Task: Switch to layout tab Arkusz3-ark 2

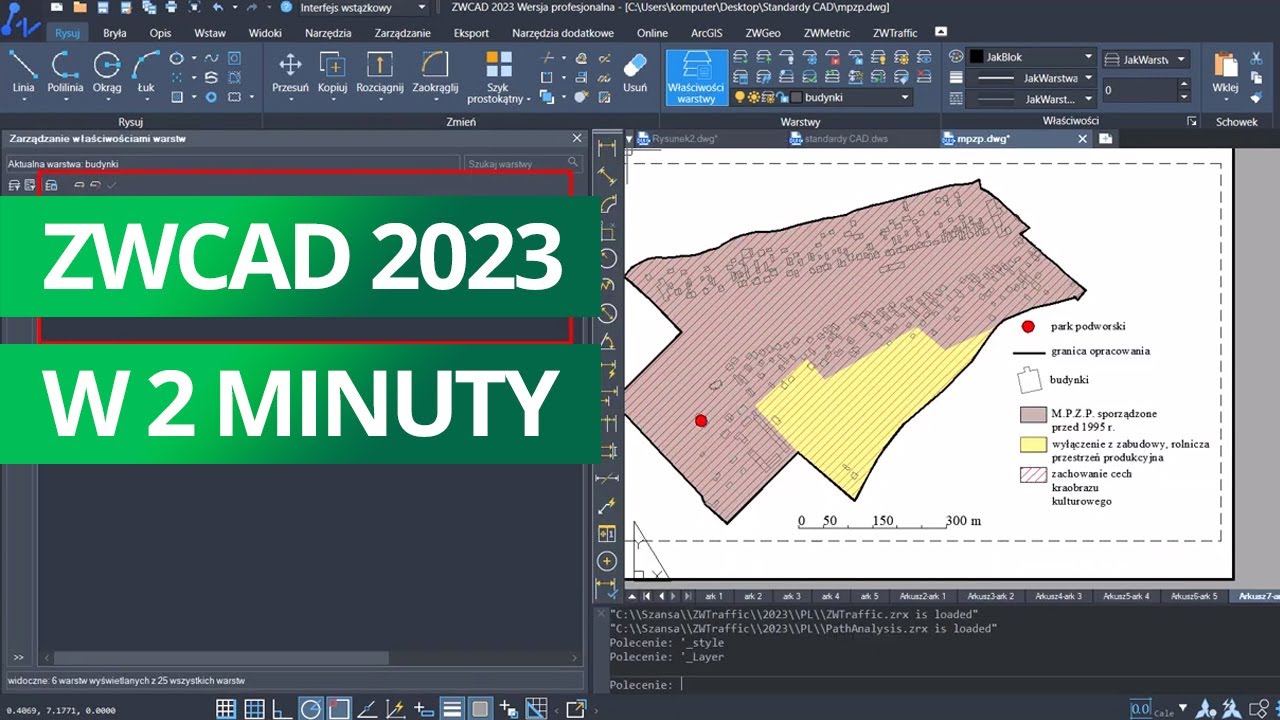Action: click(990, 596)
